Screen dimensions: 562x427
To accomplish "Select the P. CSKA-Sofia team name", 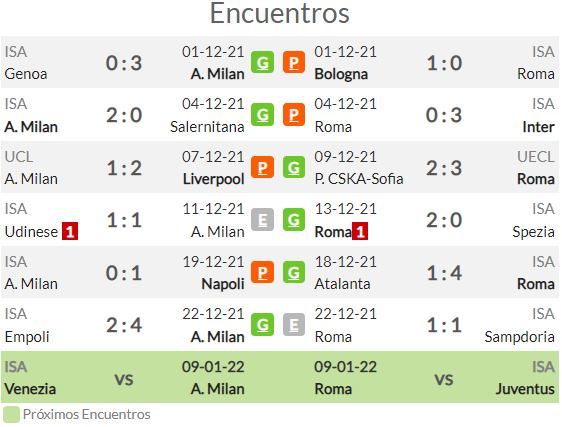I will [359, 179].
